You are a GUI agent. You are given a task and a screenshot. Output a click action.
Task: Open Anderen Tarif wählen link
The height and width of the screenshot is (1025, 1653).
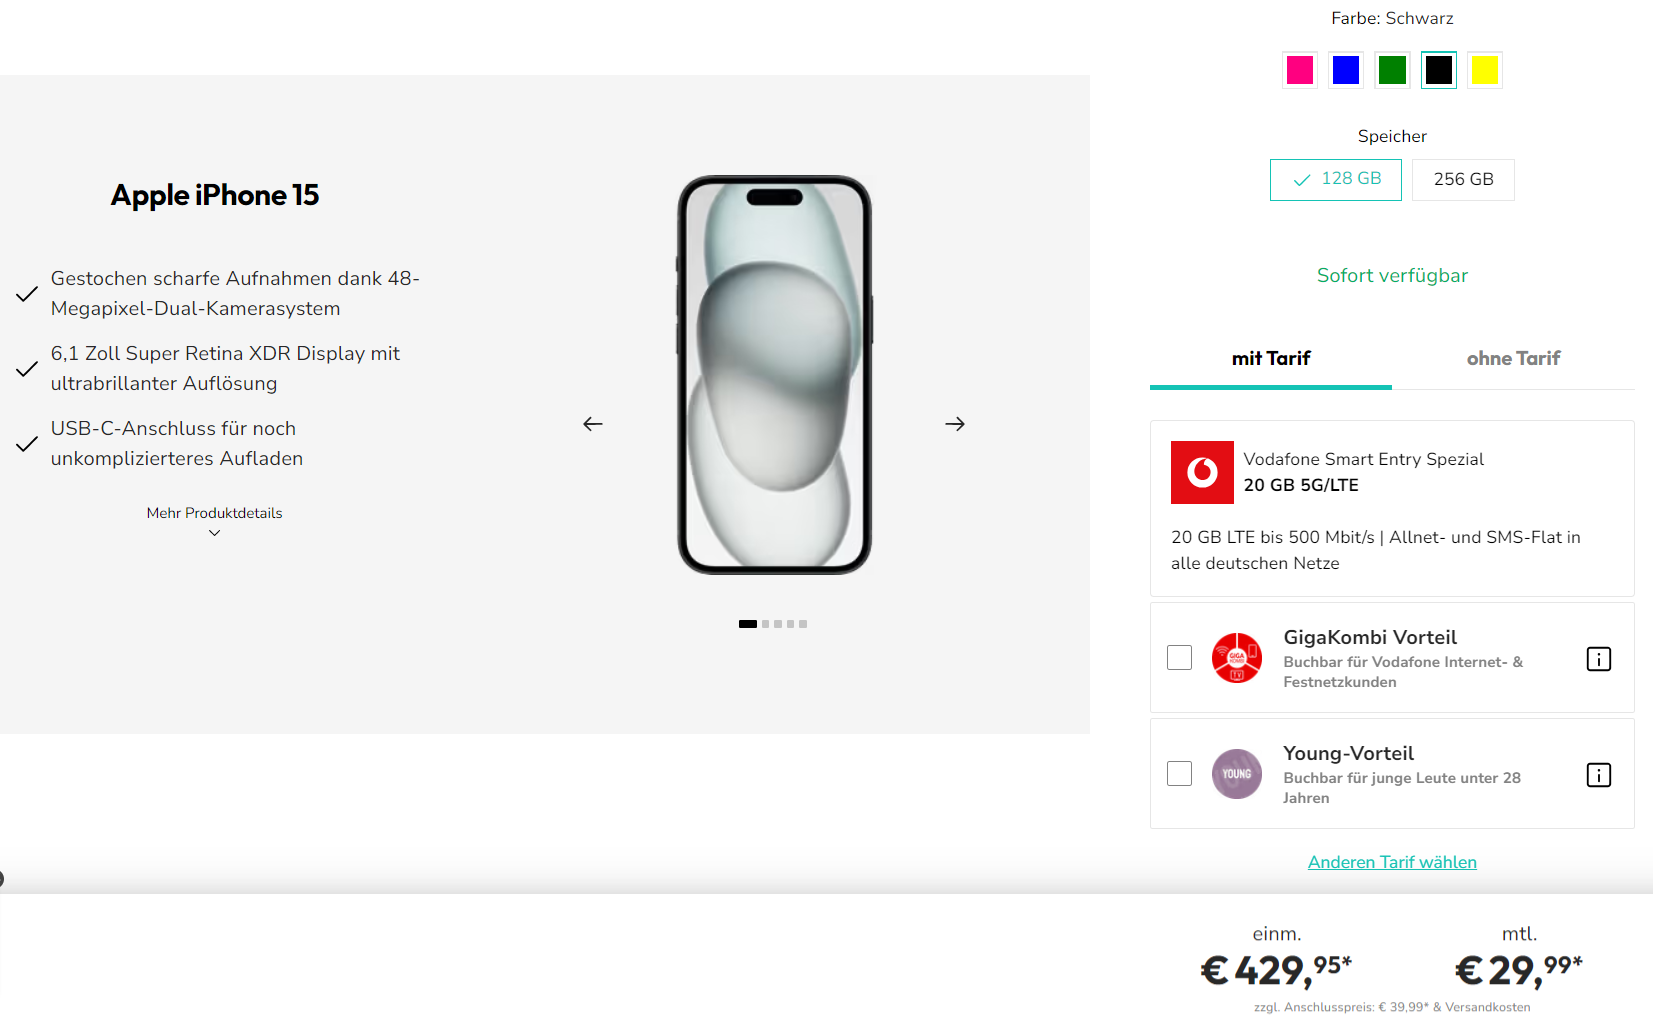pyautogui.click(x=1392, y=861)
